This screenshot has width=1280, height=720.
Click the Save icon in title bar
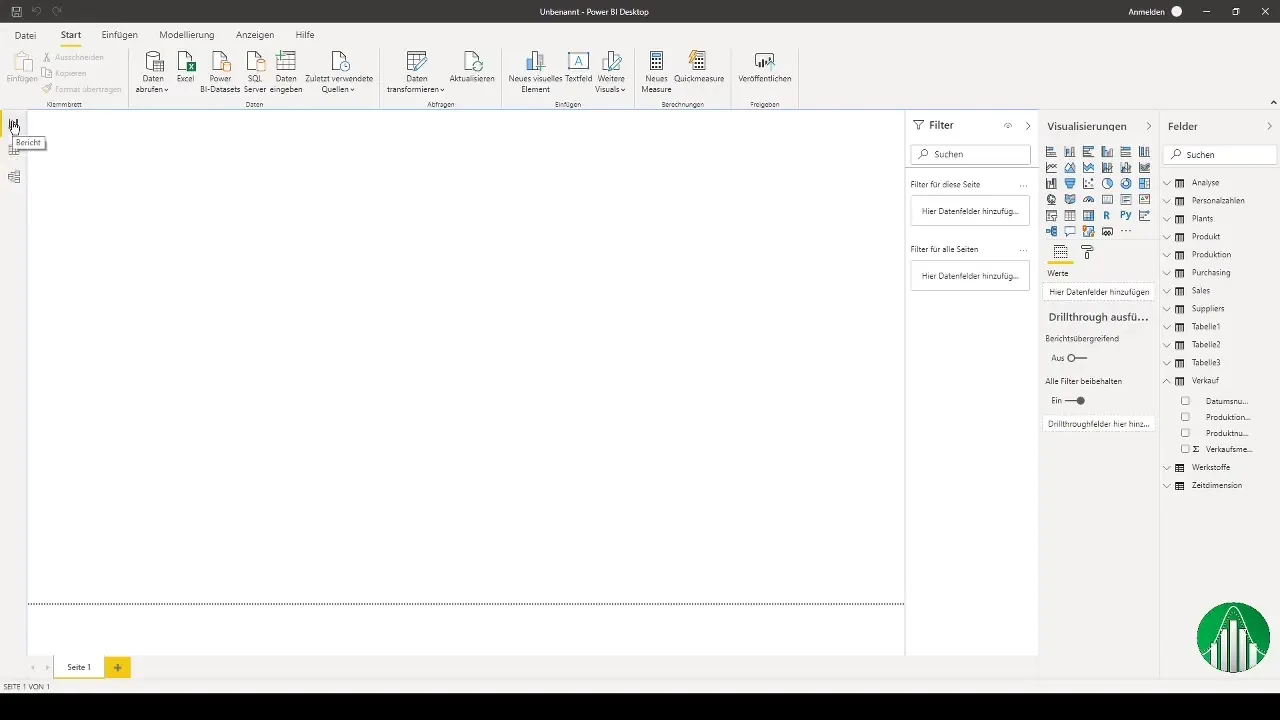tap(16, 11)
